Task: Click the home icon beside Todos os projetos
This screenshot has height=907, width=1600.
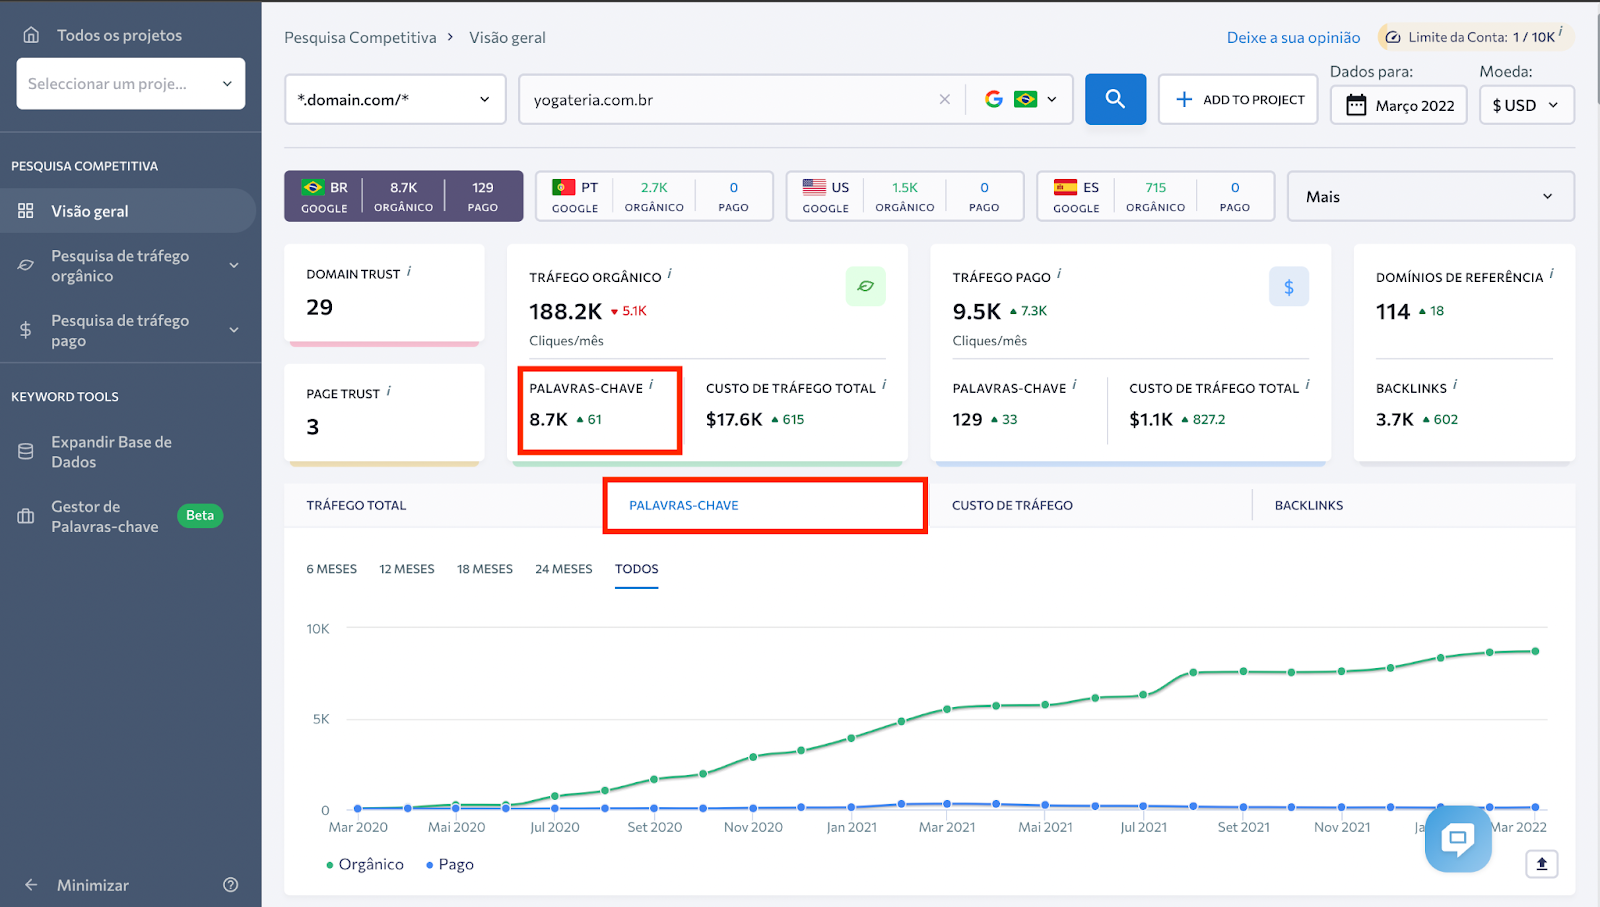Action: coord(31,35)
